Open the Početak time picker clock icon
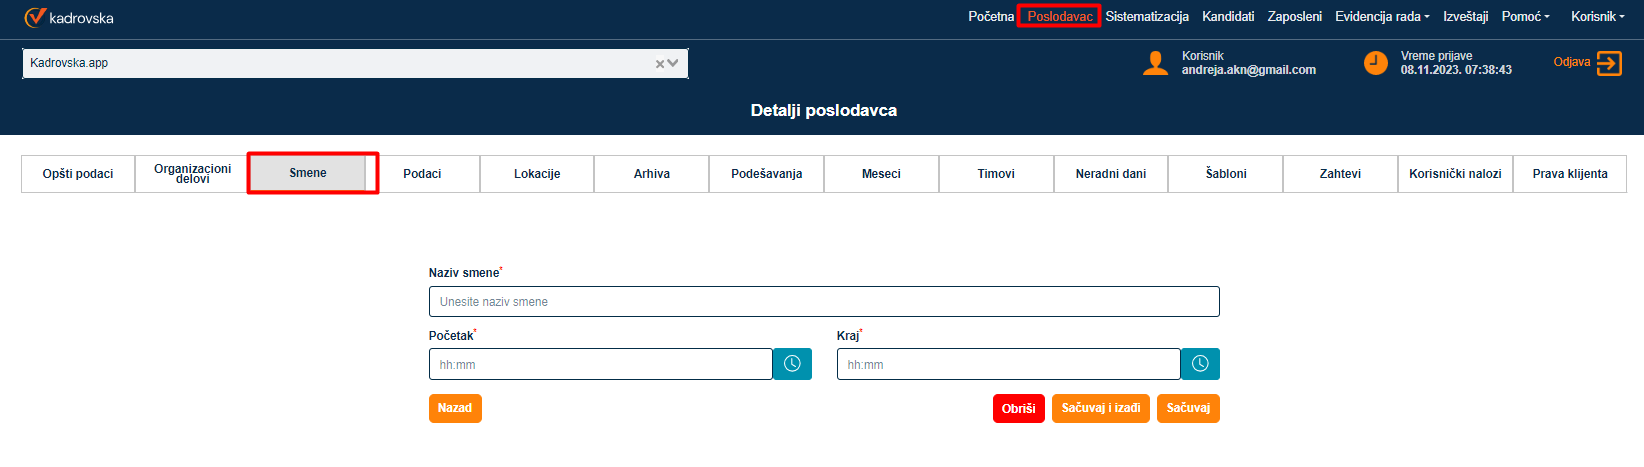This screenshot has width=1644, height=467. 792,364
